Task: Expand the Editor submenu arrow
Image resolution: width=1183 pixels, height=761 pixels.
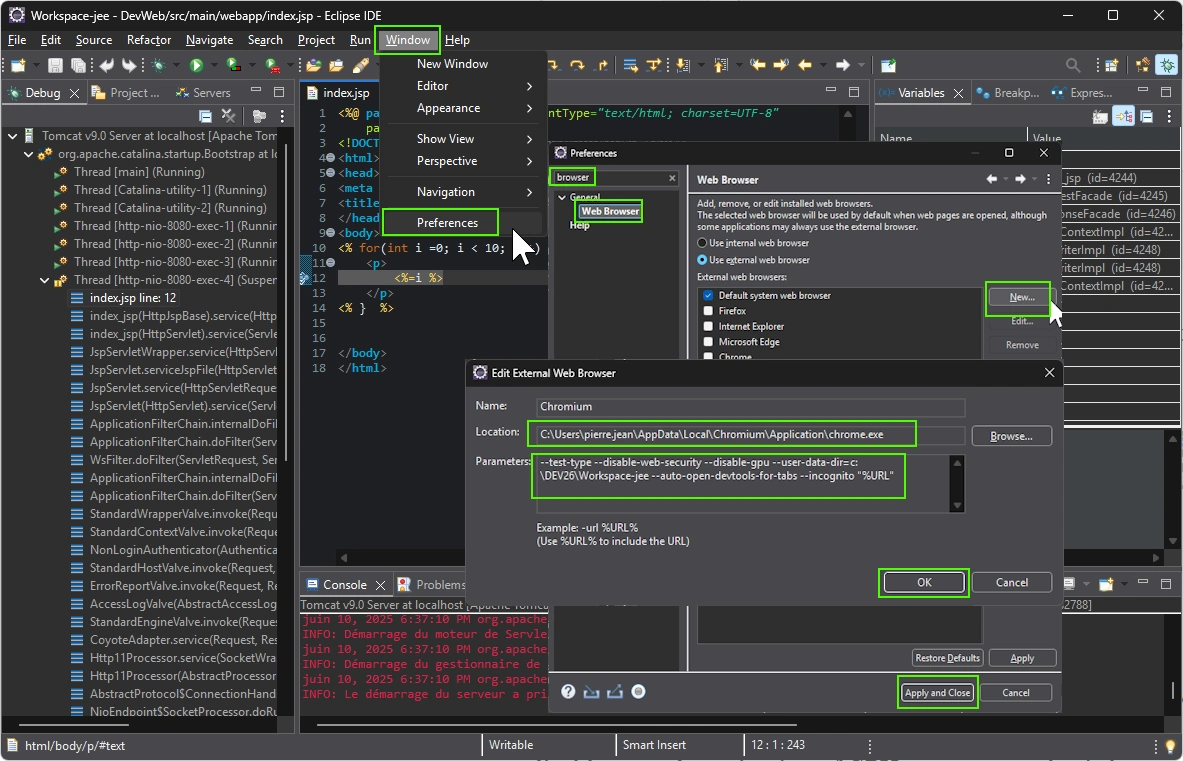Action: (x=530, y=86)
